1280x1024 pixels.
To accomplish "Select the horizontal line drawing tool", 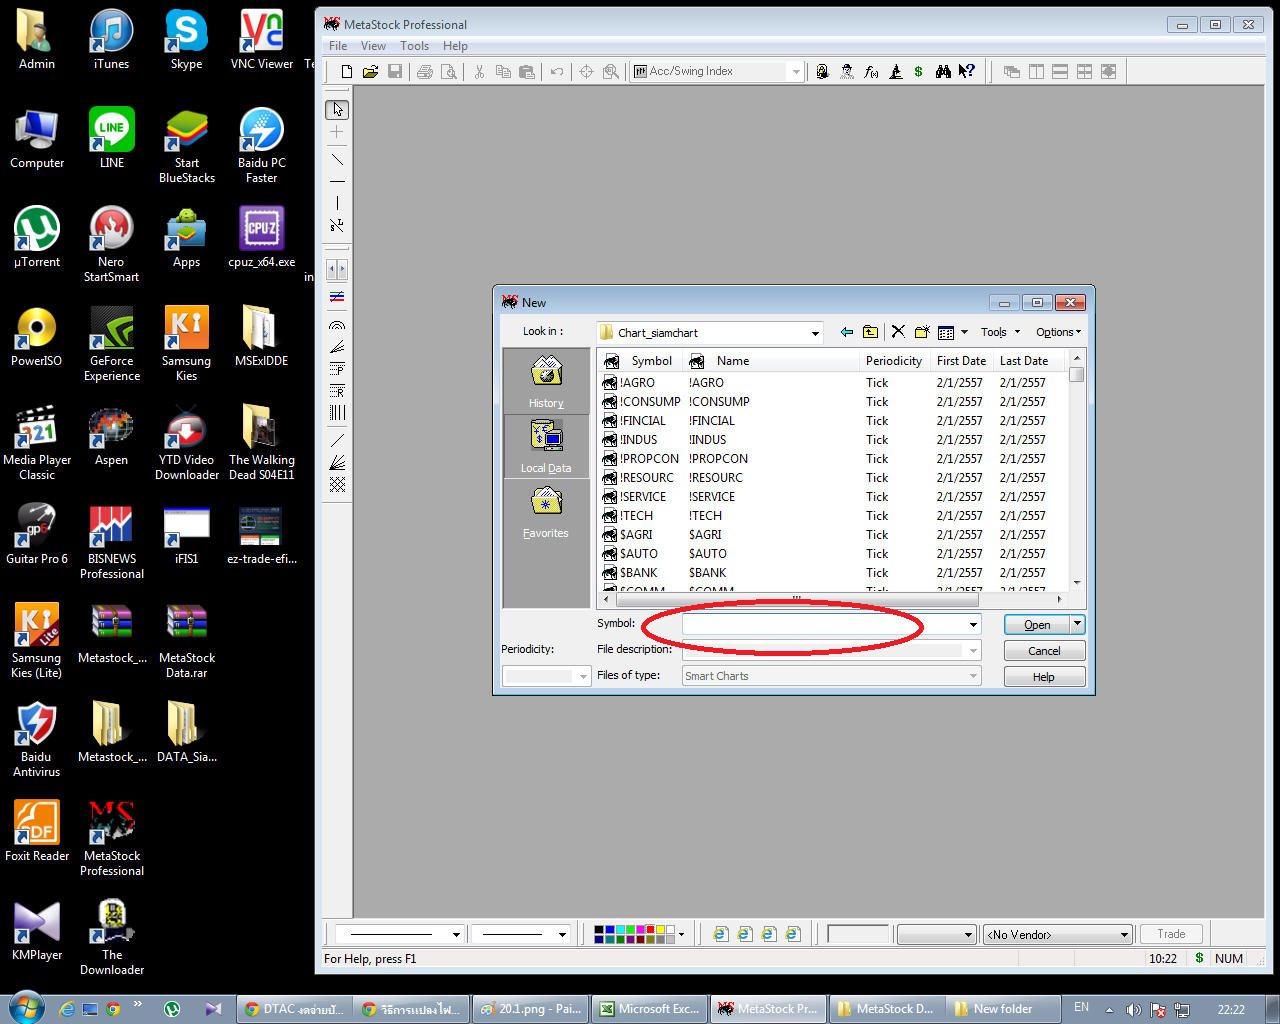I will [337, 182].
